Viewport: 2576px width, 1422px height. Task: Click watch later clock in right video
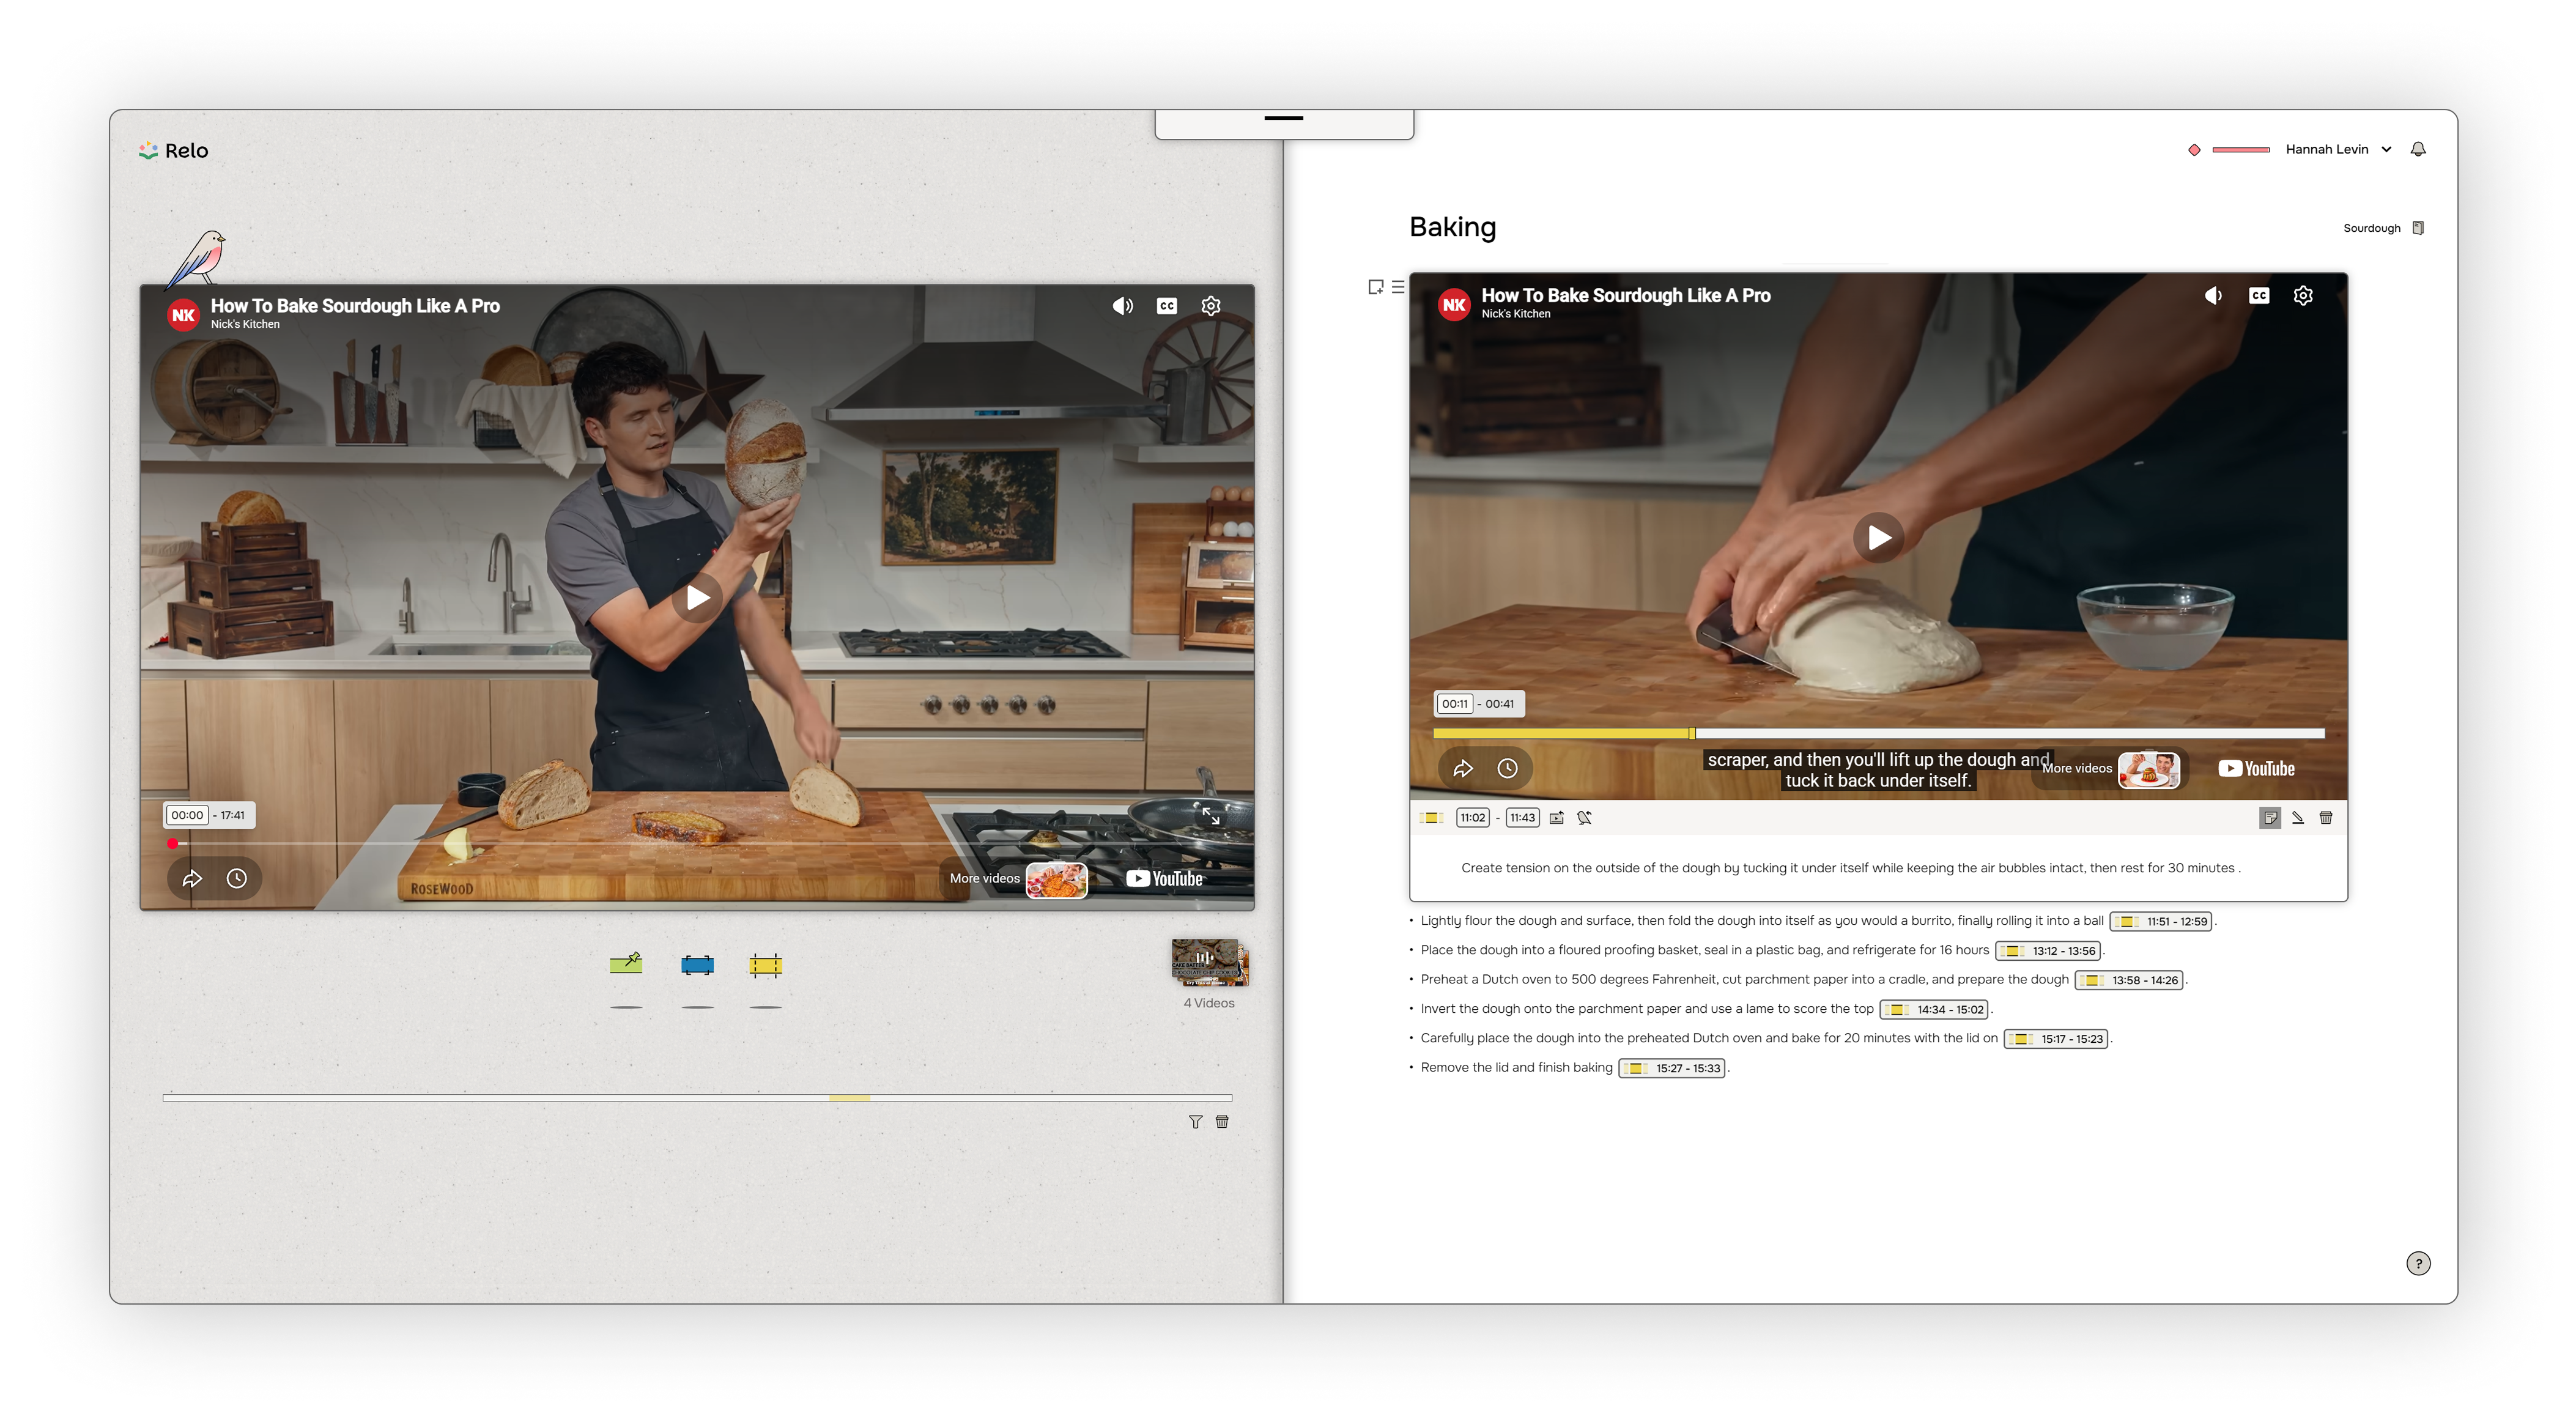tap(1508, 768)
